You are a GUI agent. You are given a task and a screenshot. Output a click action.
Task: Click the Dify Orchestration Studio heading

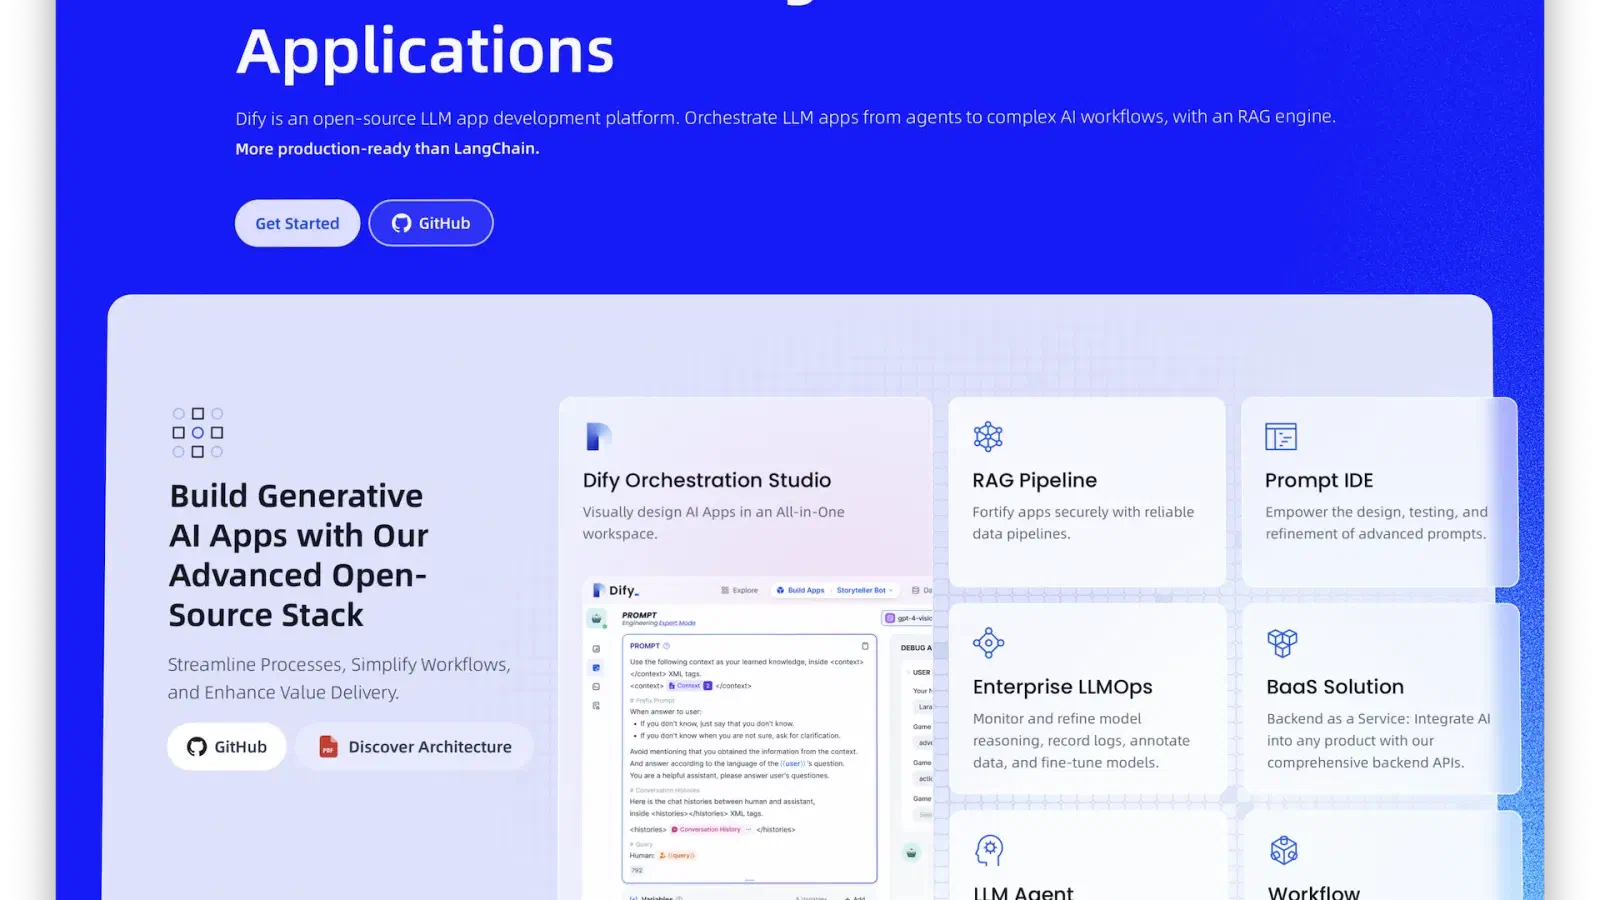pos(707,481)
